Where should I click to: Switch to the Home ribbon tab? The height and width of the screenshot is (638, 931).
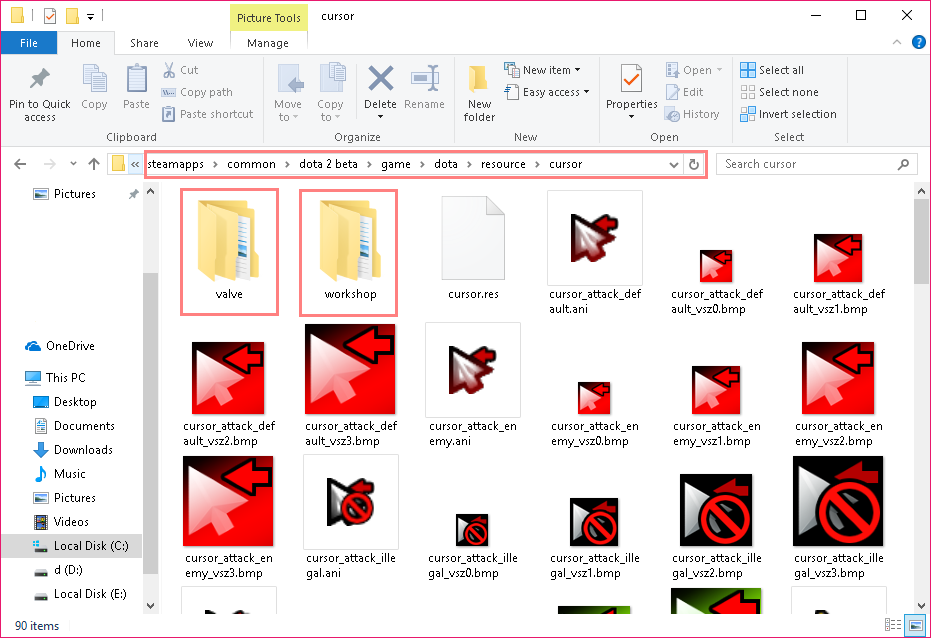pos(86,43)
